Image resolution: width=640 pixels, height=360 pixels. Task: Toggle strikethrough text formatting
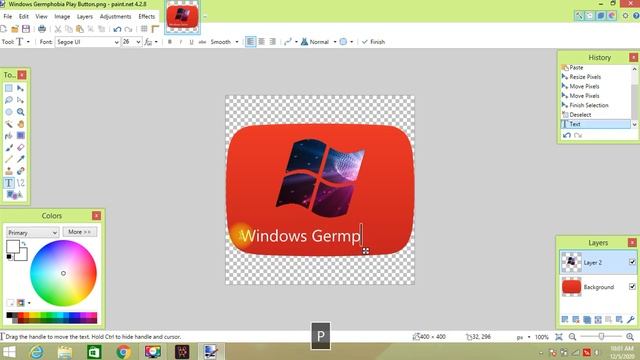pyautogui.click(x=202, y=42)
